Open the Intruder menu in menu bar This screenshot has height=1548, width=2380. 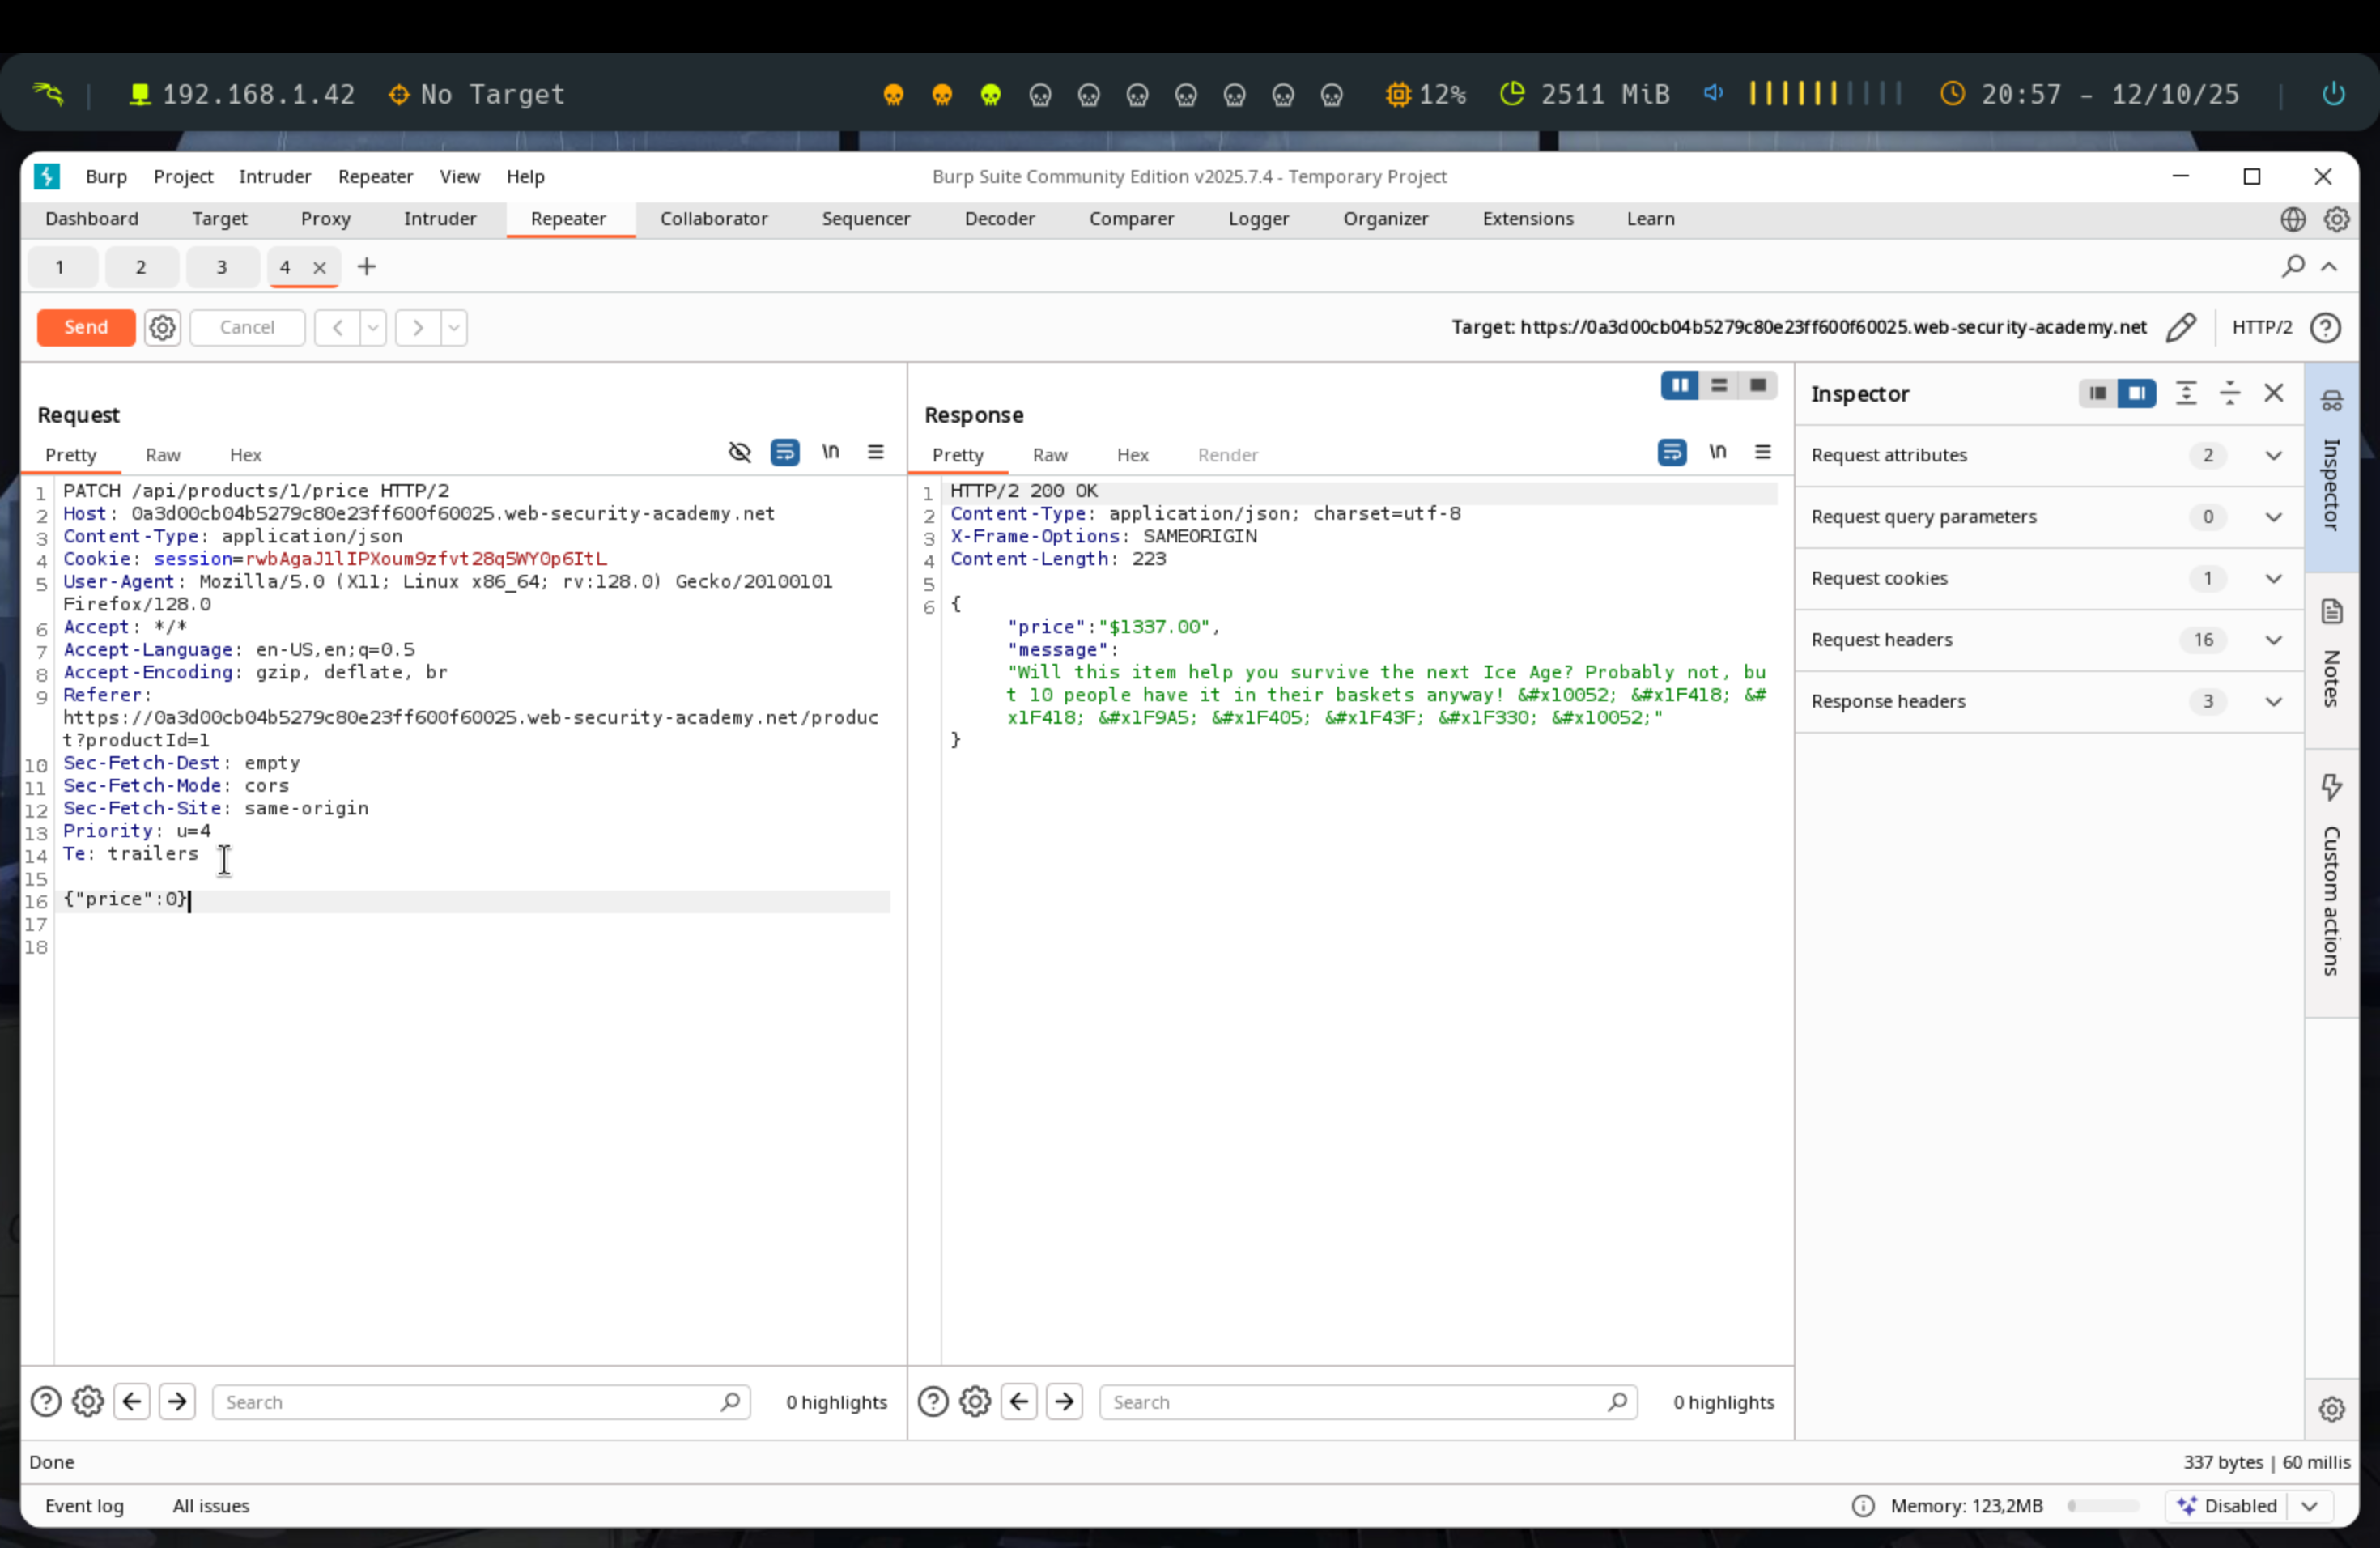pos(274,176)
